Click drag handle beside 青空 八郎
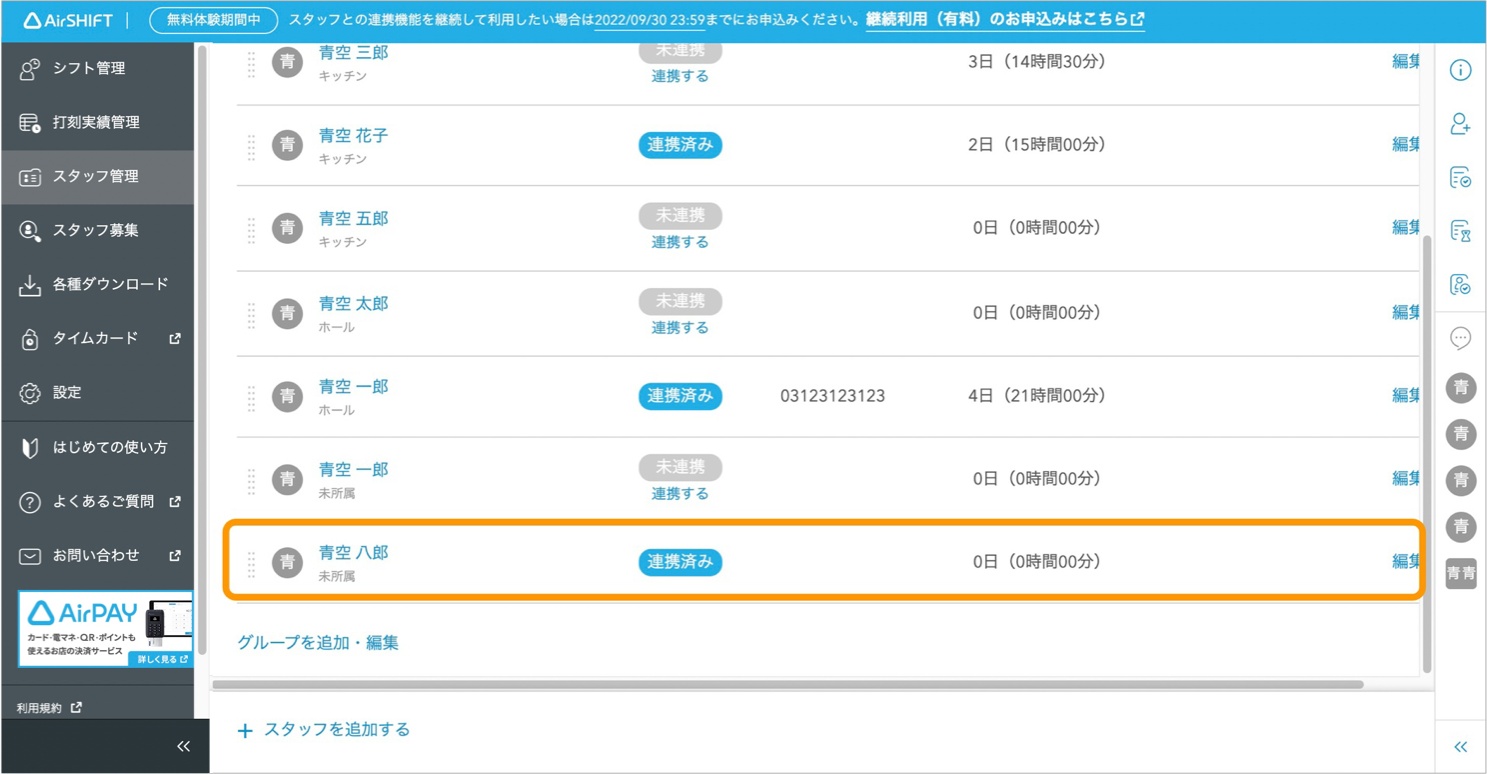This screenshot has height=774, width=1487. point(251,564)
